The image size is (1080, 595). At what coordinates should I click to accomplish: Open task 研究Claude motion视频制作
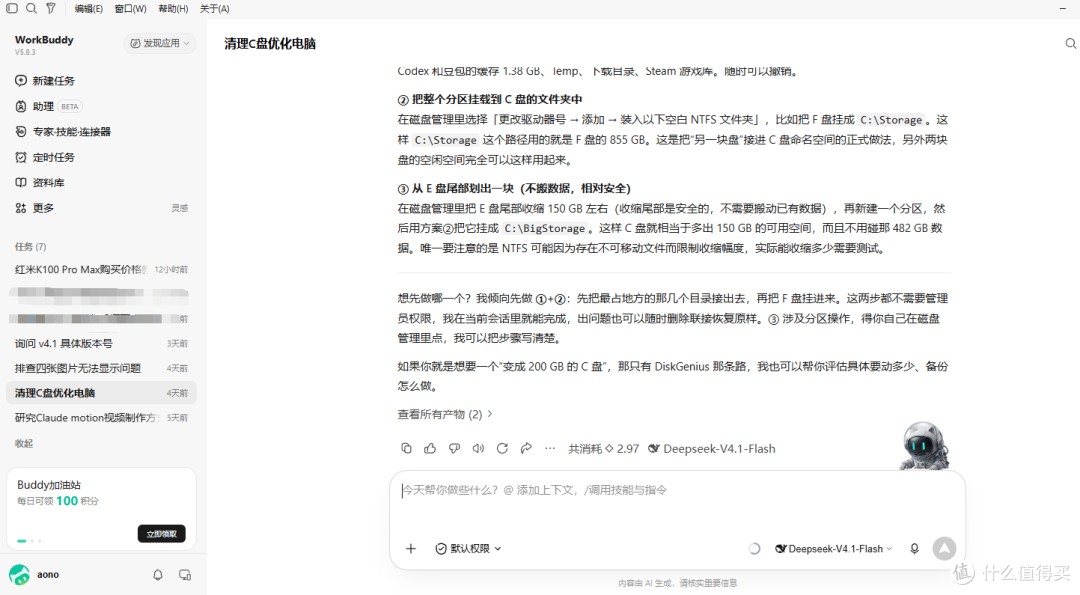click(101, 417)
